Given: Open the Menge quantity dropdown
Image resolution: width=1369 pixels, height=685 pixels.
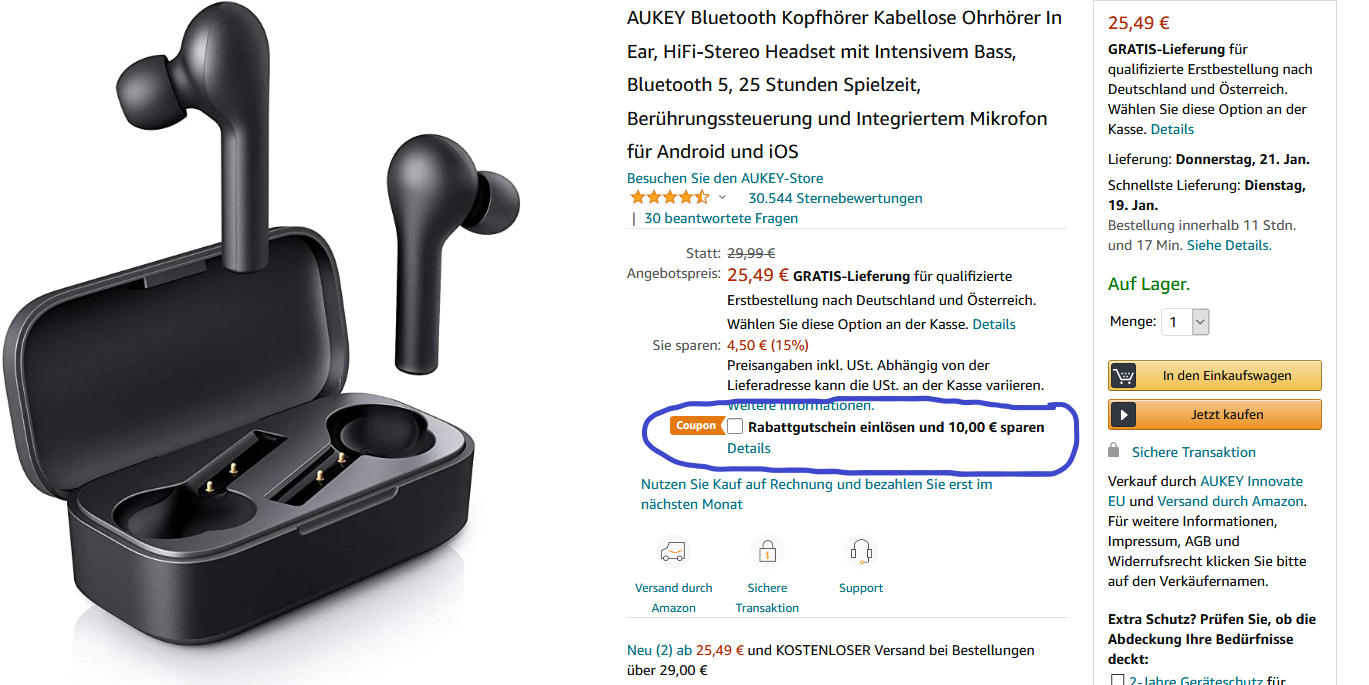Looking at the screenshot, I should [1185, 322].
